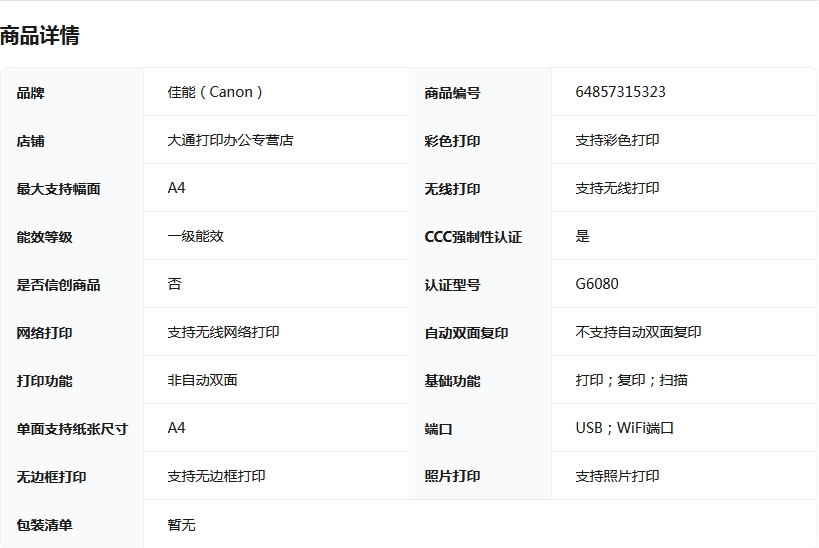Select the 品牌 label cell
The width and height of the screenshot is (819, 548).
pyautogui.click(x=30, y=93)
